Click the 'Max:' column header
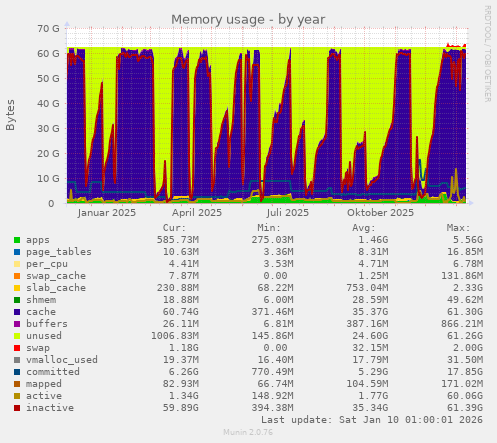Image resolution: width=497 pixels, height=443 pixels. click(x=458, y=228)
